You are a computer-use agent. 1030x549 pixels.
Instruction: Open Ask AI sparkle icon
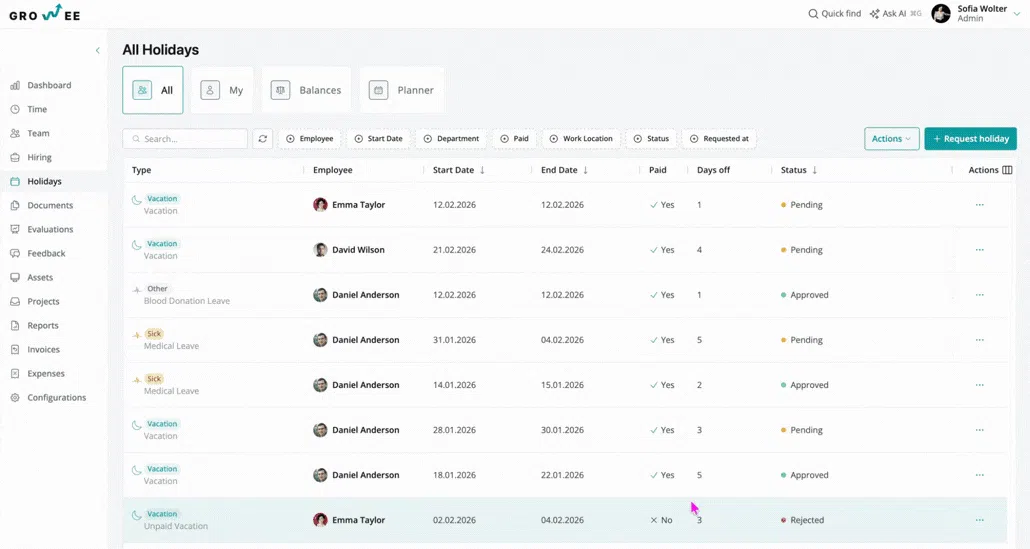[874, 14]
